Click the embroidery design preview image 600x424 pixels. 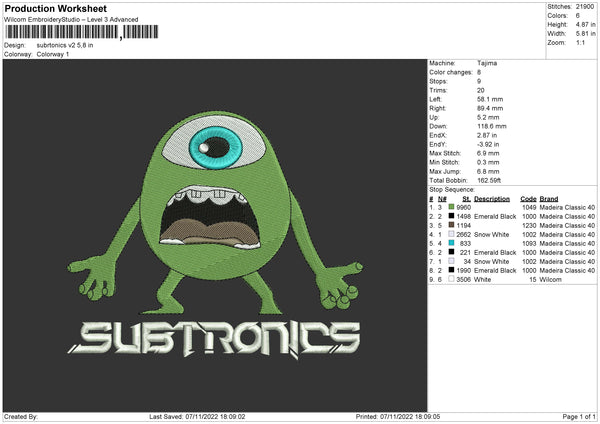tap(215, 235)
